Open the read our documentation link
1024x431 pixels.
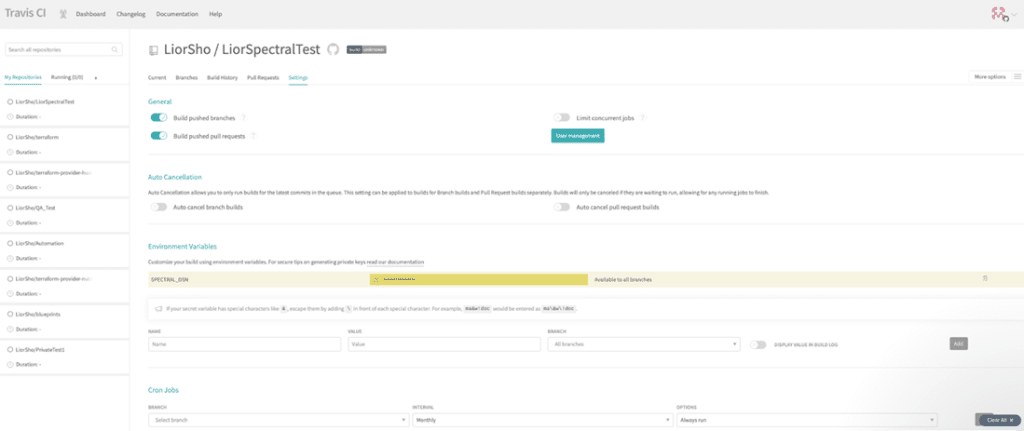[395, 262]
